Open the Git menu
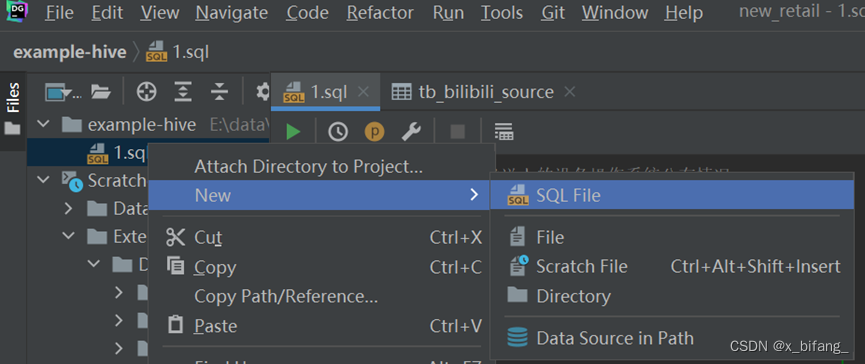Screen dimensions: 865x364 click(553, 12)
